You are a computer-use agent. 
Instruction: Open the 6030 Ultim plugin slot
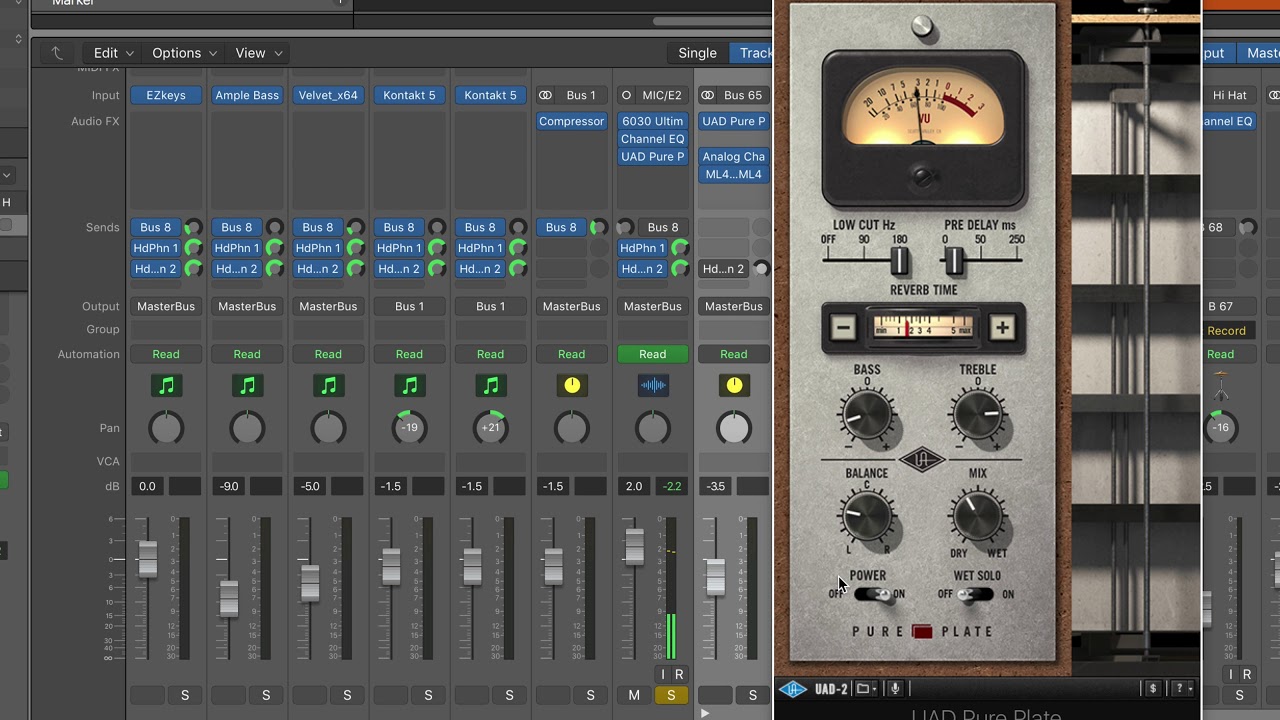tap(653, 121)
